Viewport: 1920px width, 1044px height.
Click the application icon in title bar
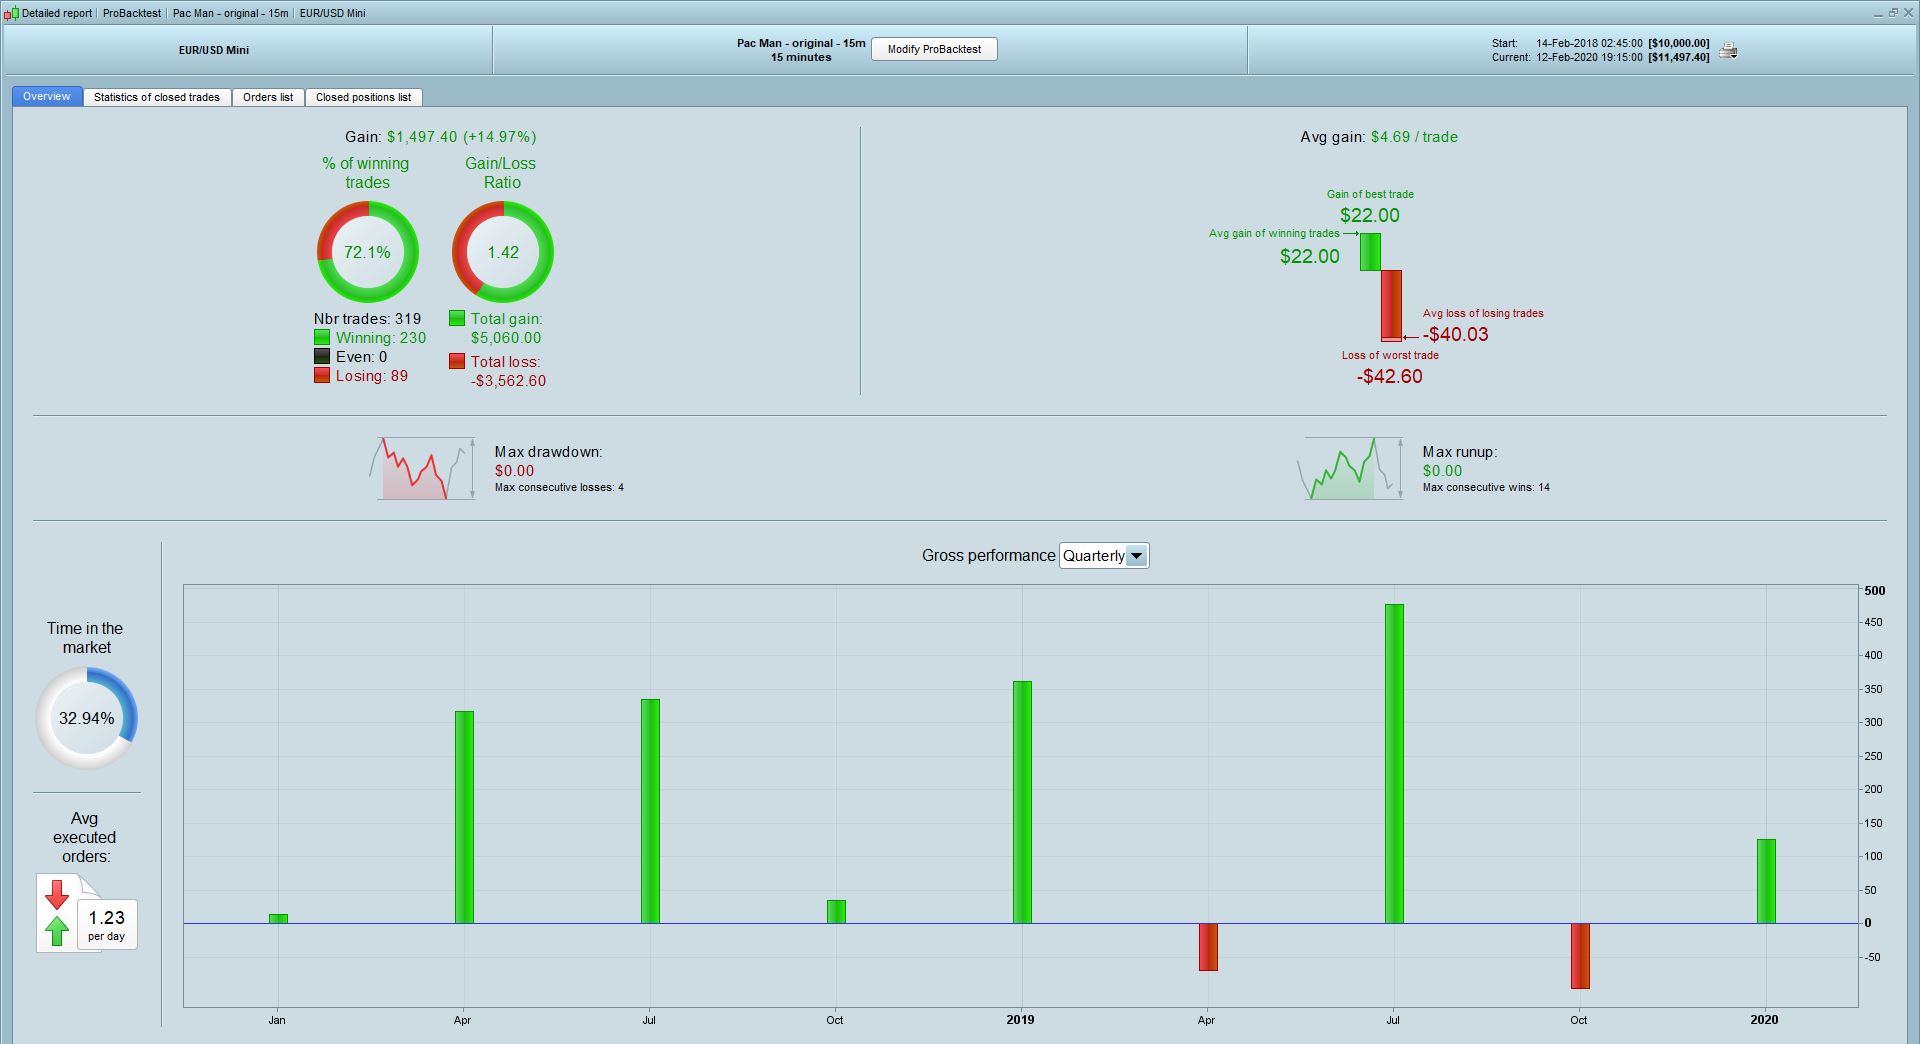(x=11, y=13)
